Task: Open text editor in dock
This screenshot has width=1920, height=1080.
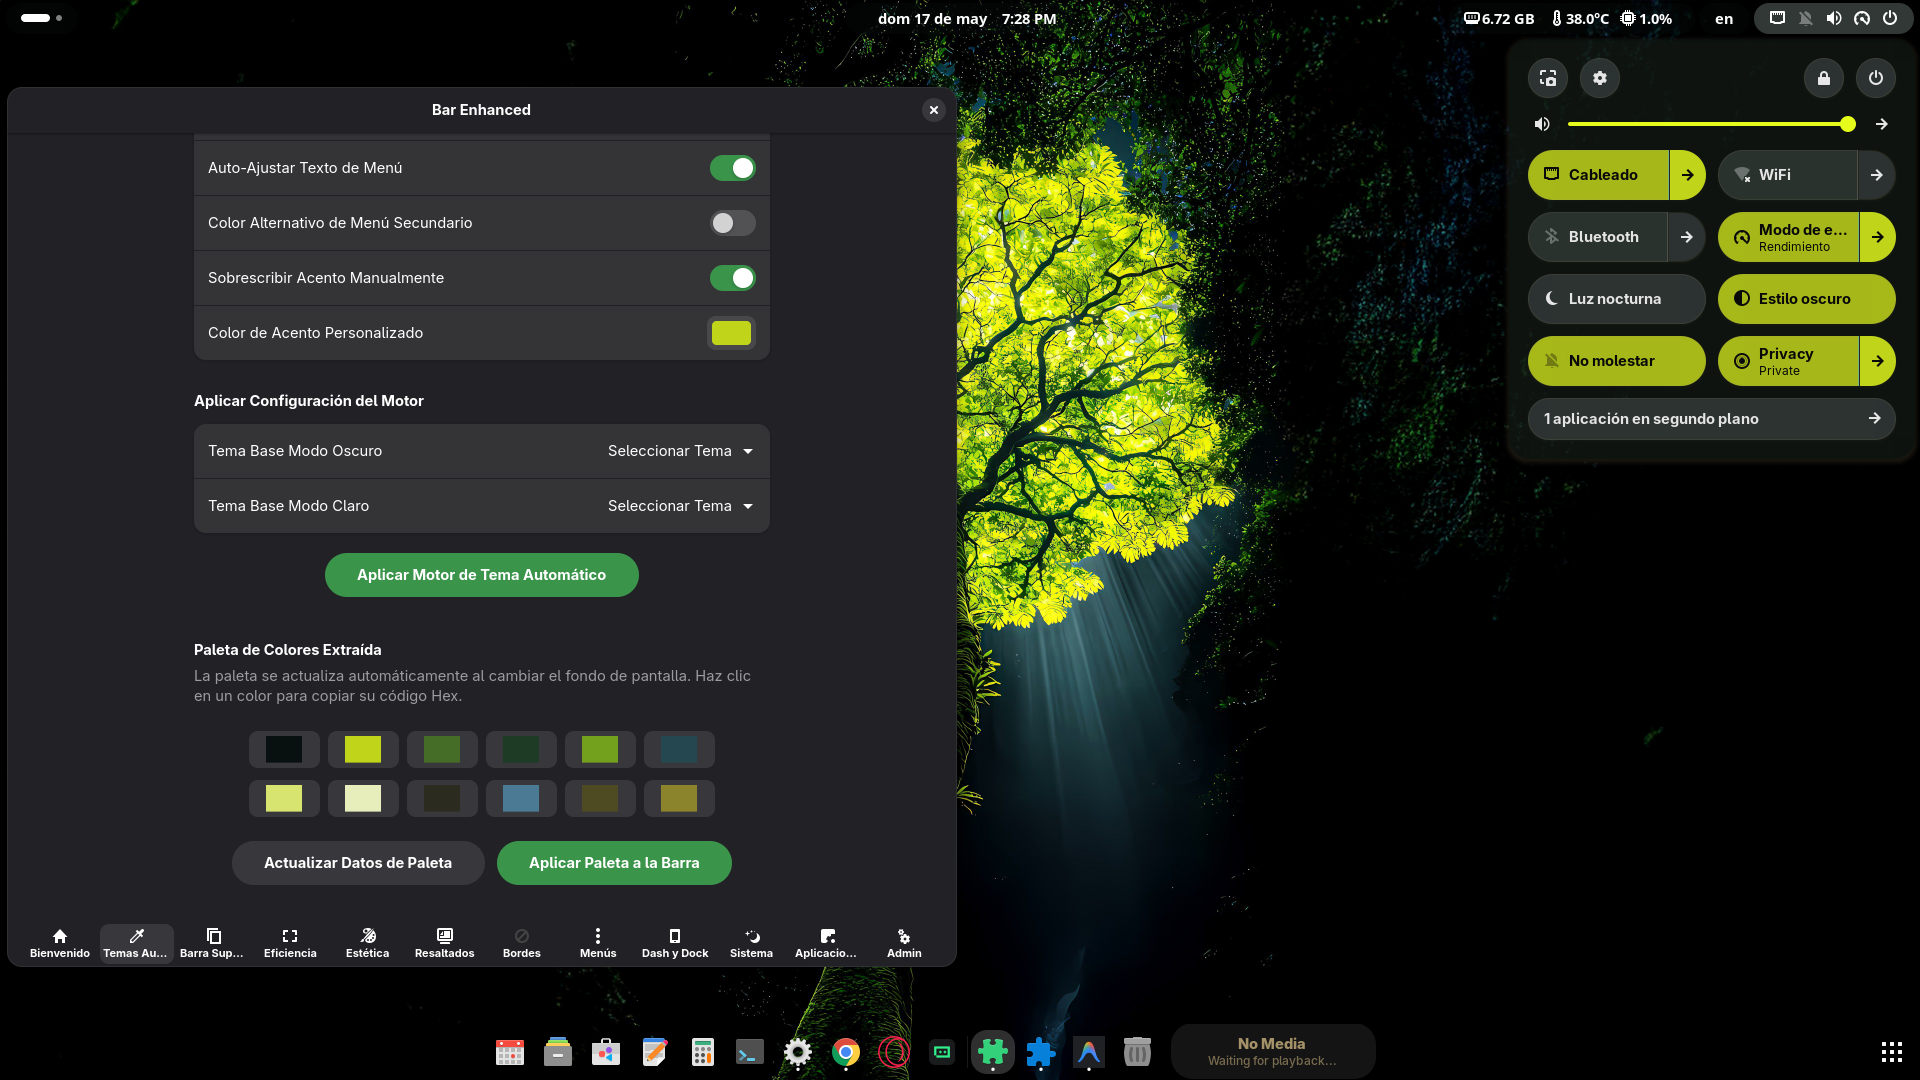Action: (x=654, y=1052)
